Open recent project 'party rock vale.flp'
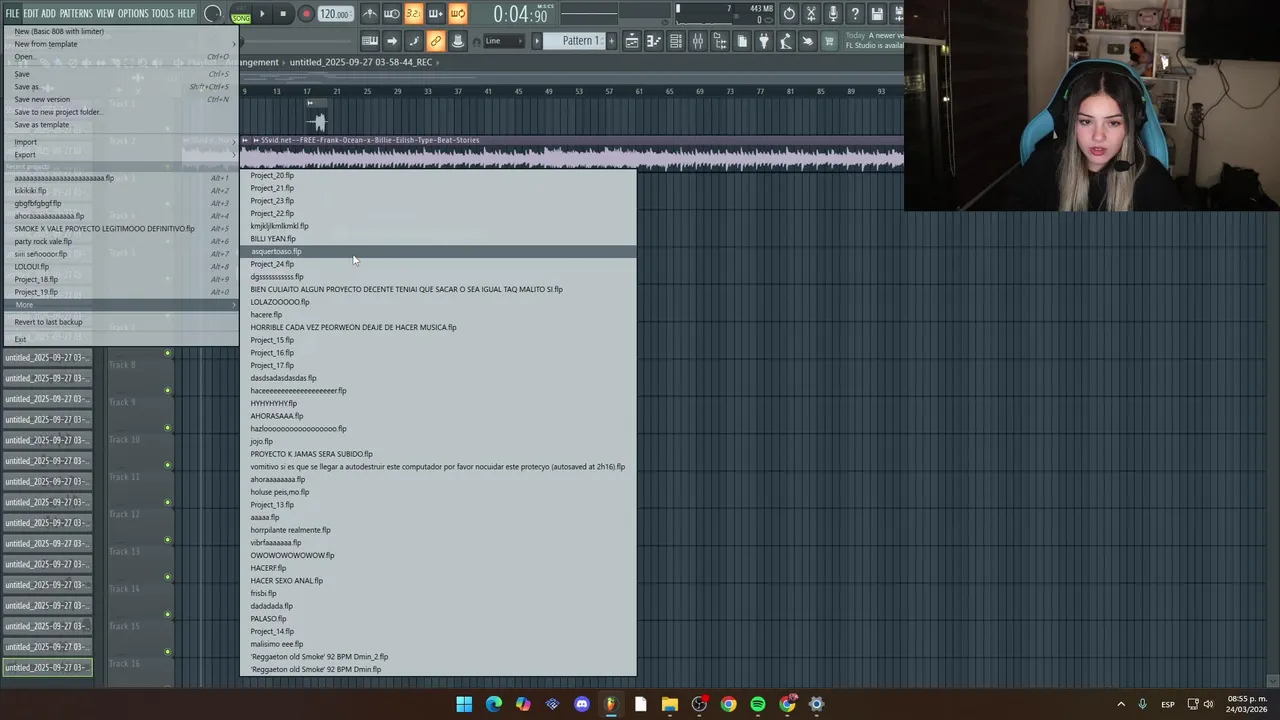The image size is (1280, 720). coord(120,241)
